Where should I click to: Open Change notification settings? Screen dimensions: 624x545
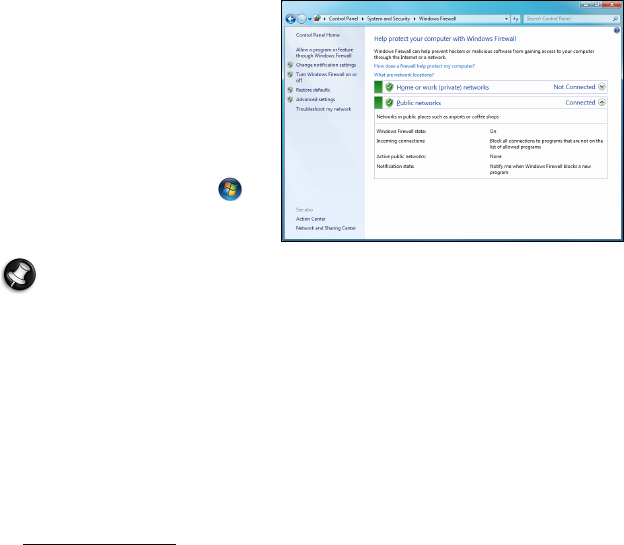(326, 65)
